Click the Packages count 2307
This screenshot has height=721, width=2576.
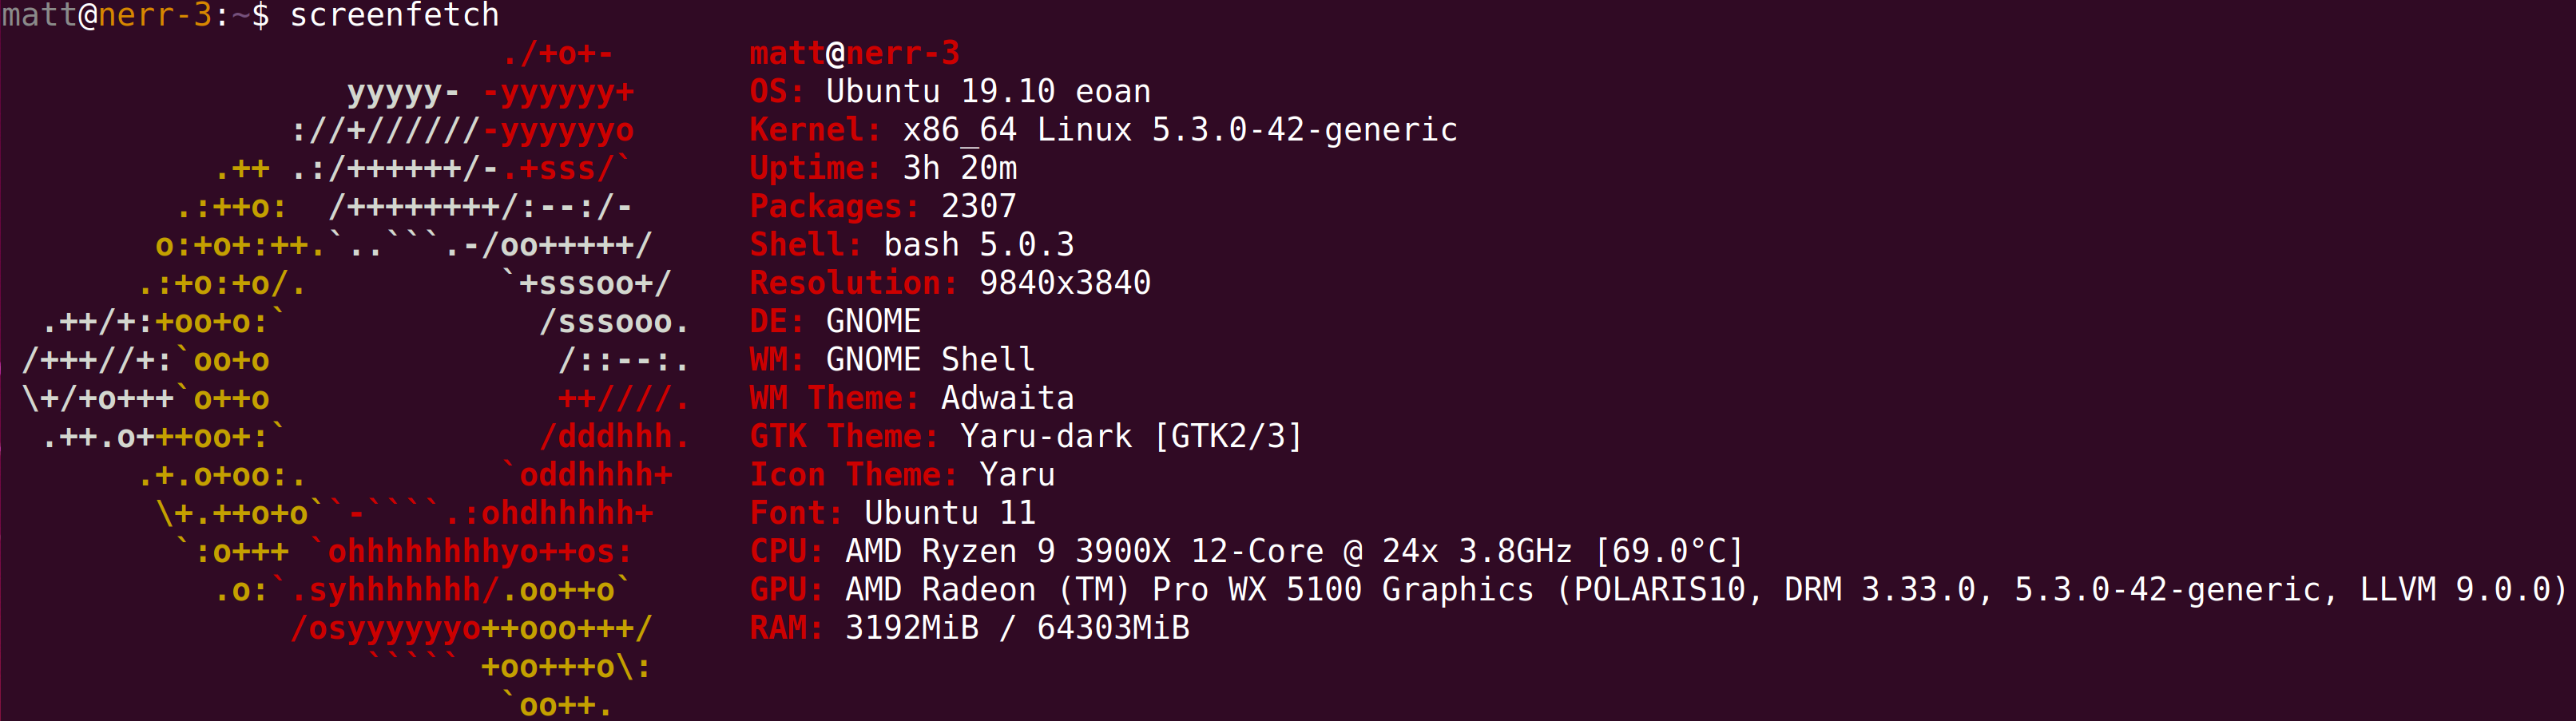point(978,207)
